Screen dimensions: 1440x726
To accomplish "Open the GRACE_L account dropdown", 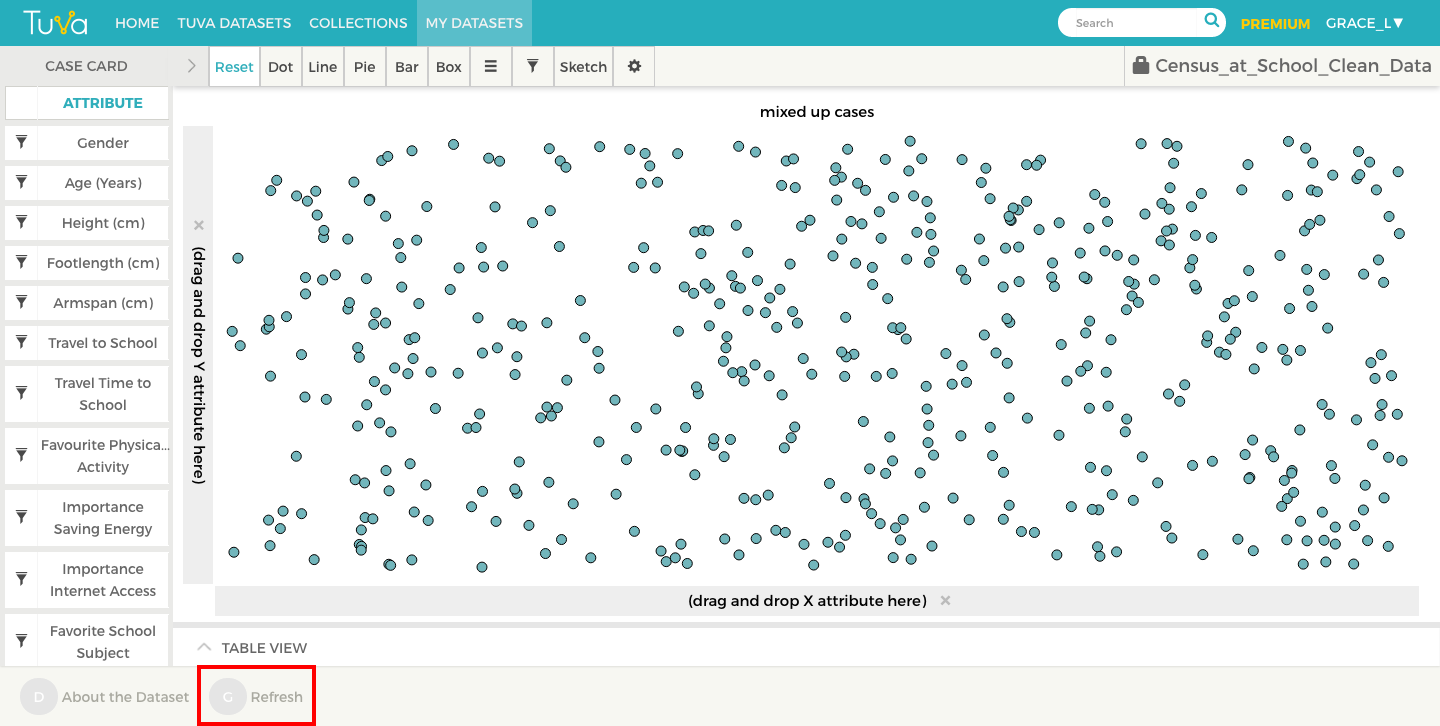I will (1364, 21).
